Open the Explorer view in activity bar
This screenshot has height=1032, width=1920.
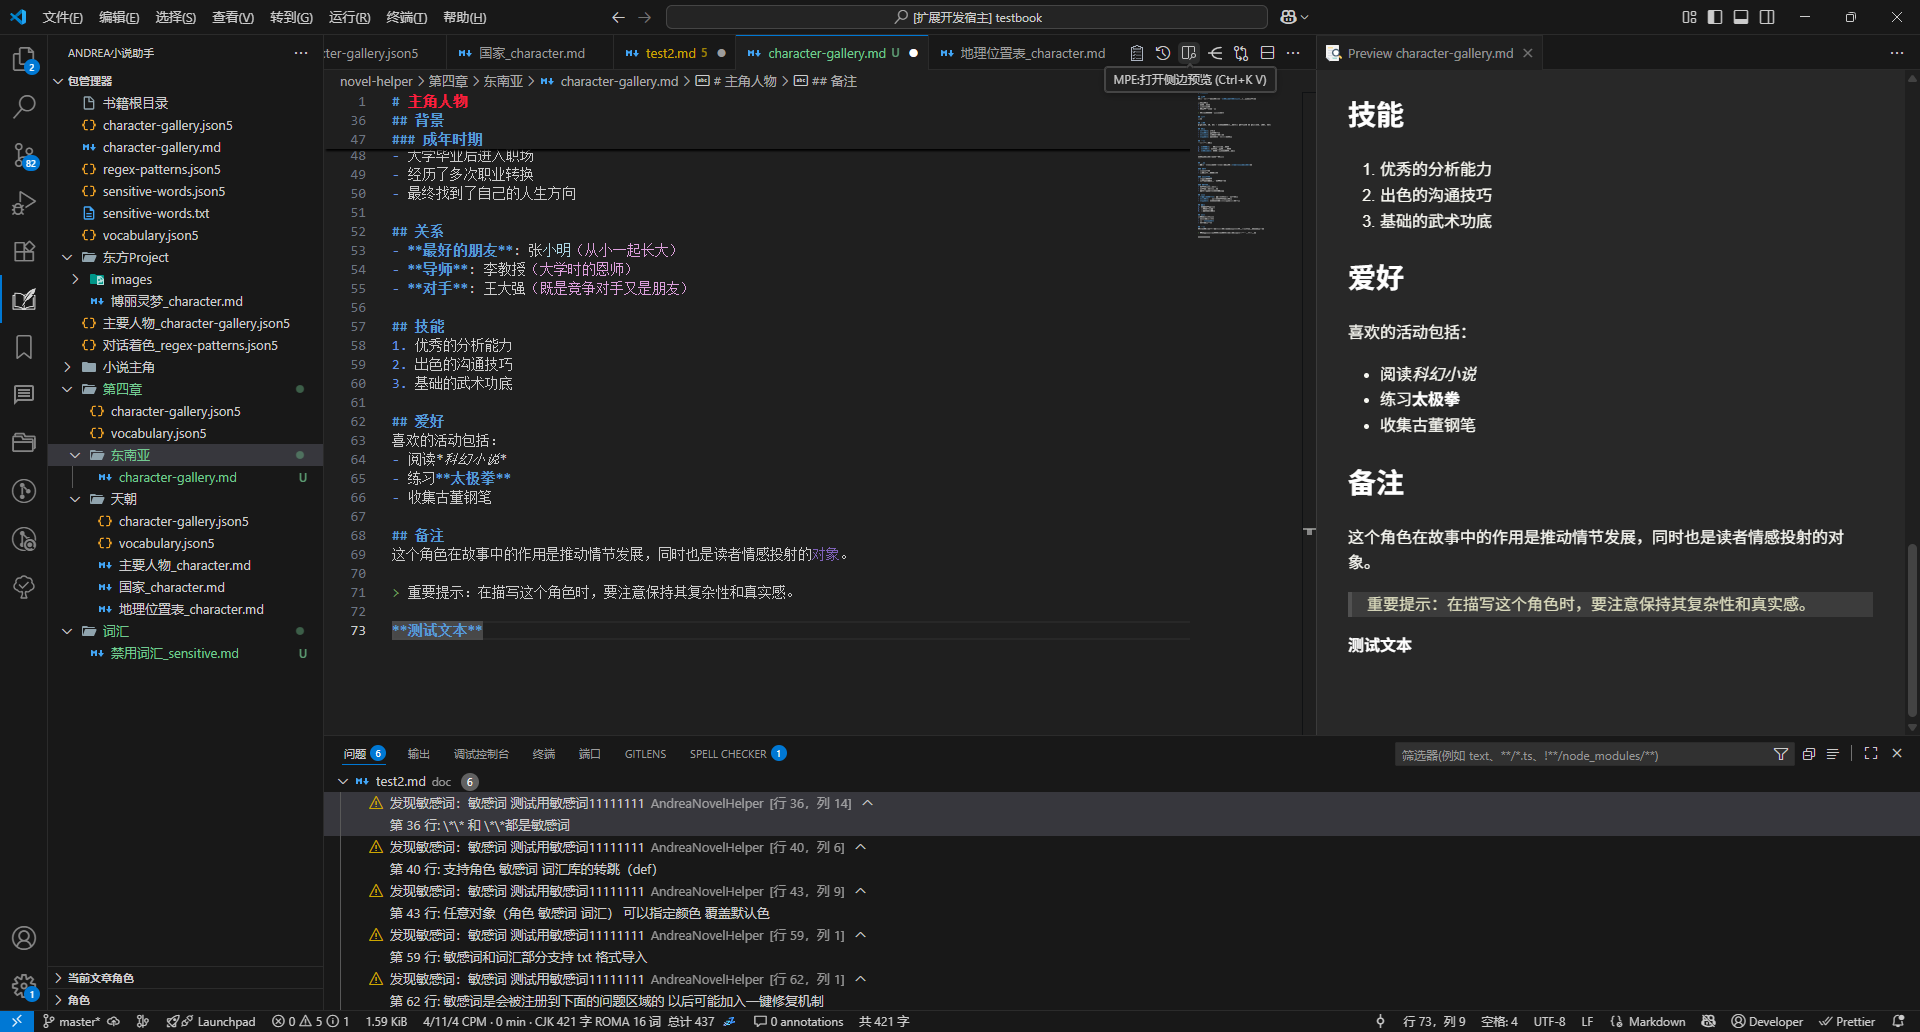tap(24, 60)
